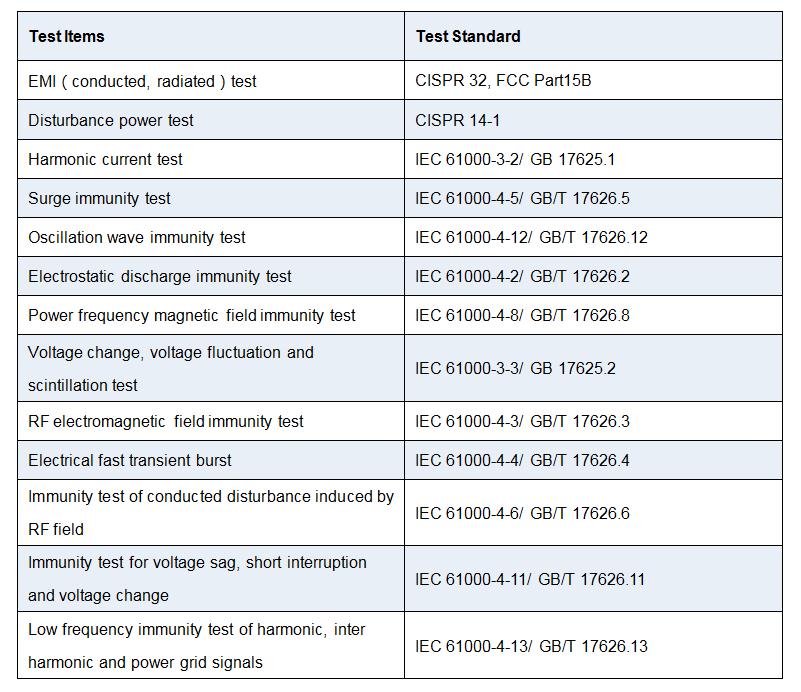This screenshot has width=801, height=692.
Task: Click the RF electromagnetic field immunity test cell
Action: point(166,421)
